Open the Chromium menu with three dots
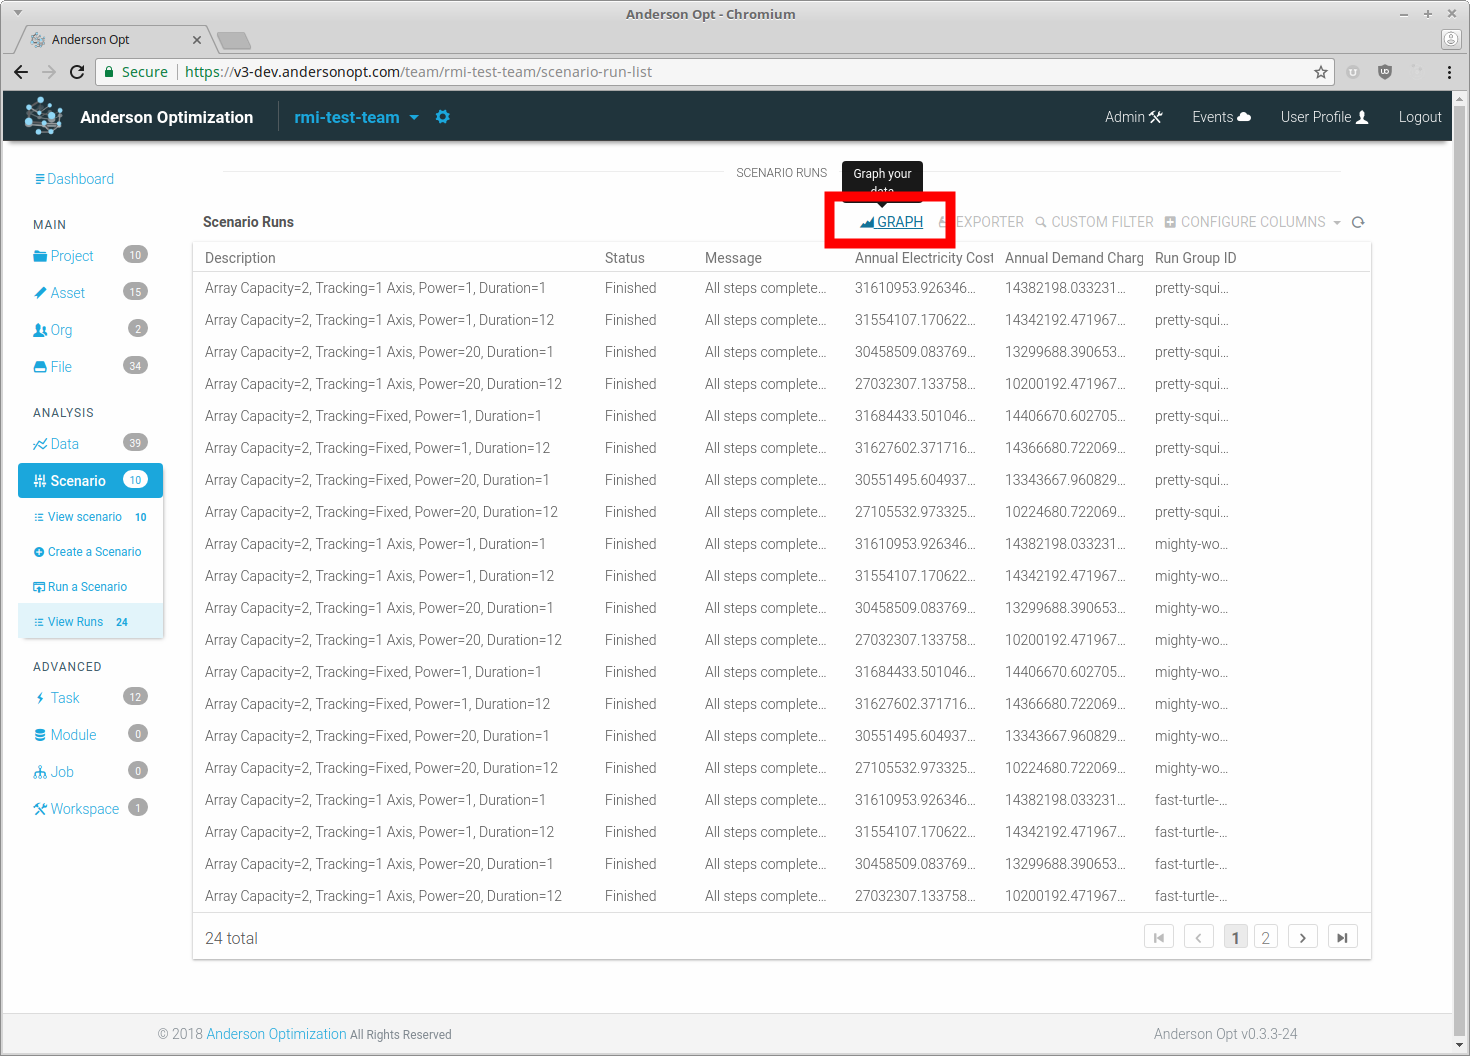 point(1449,72)
